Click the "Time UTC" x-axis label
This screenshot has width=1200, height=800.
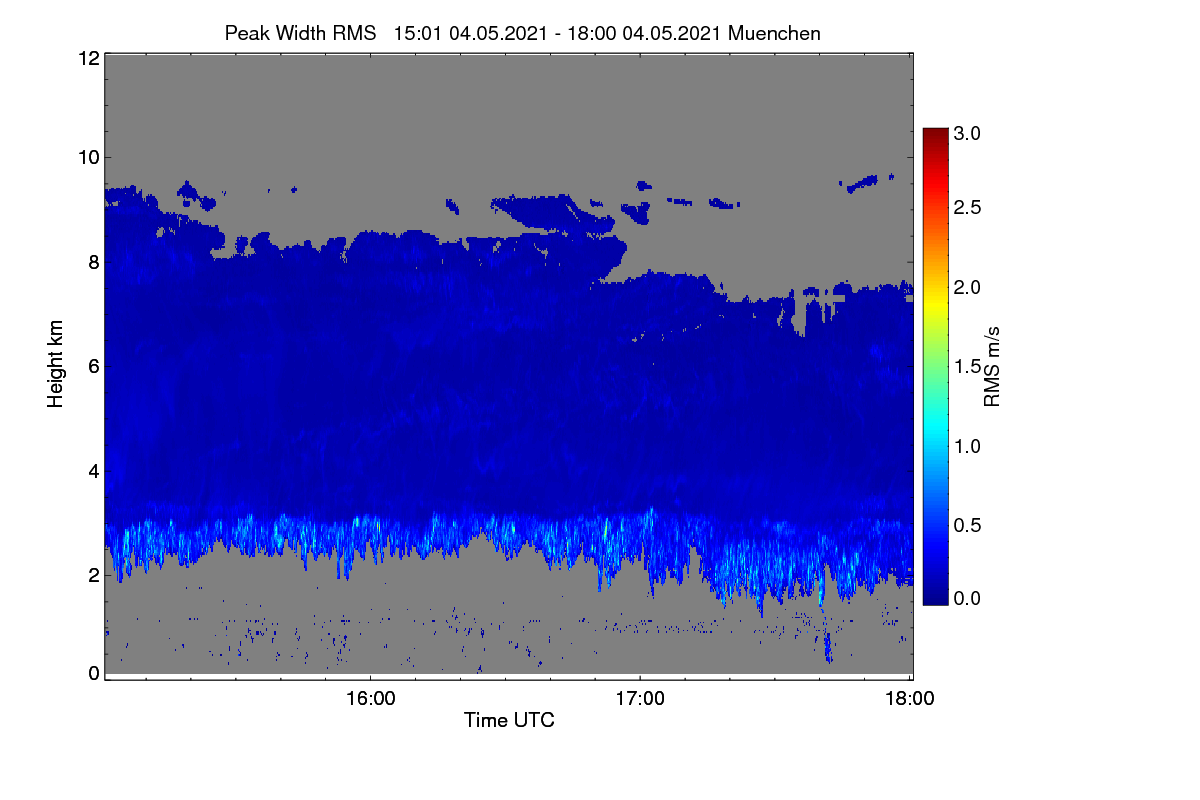click(x=509, y=720)
